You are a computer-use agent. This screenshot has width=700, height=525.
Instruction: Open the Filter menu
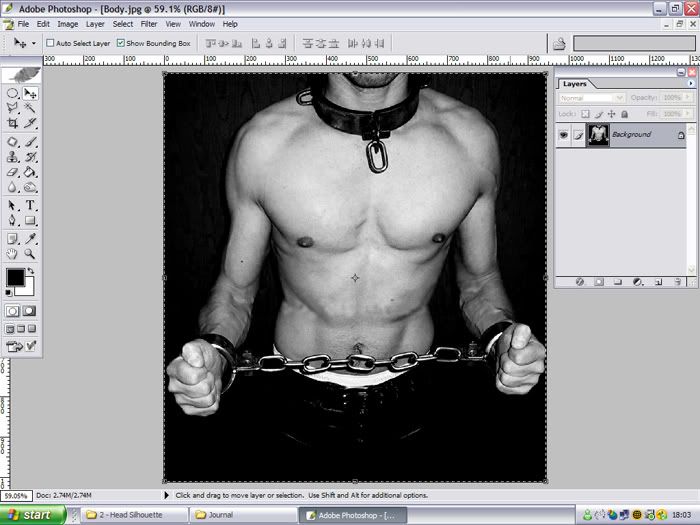click(149, 24)
